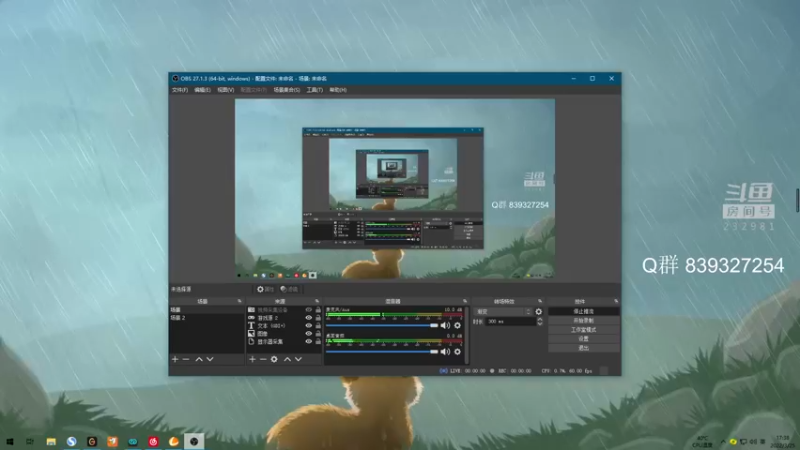This screenshot has height=450, width=800.
Task: Add a new scene with plus icon
Action: pyautogui.click(x=175, y=360)
